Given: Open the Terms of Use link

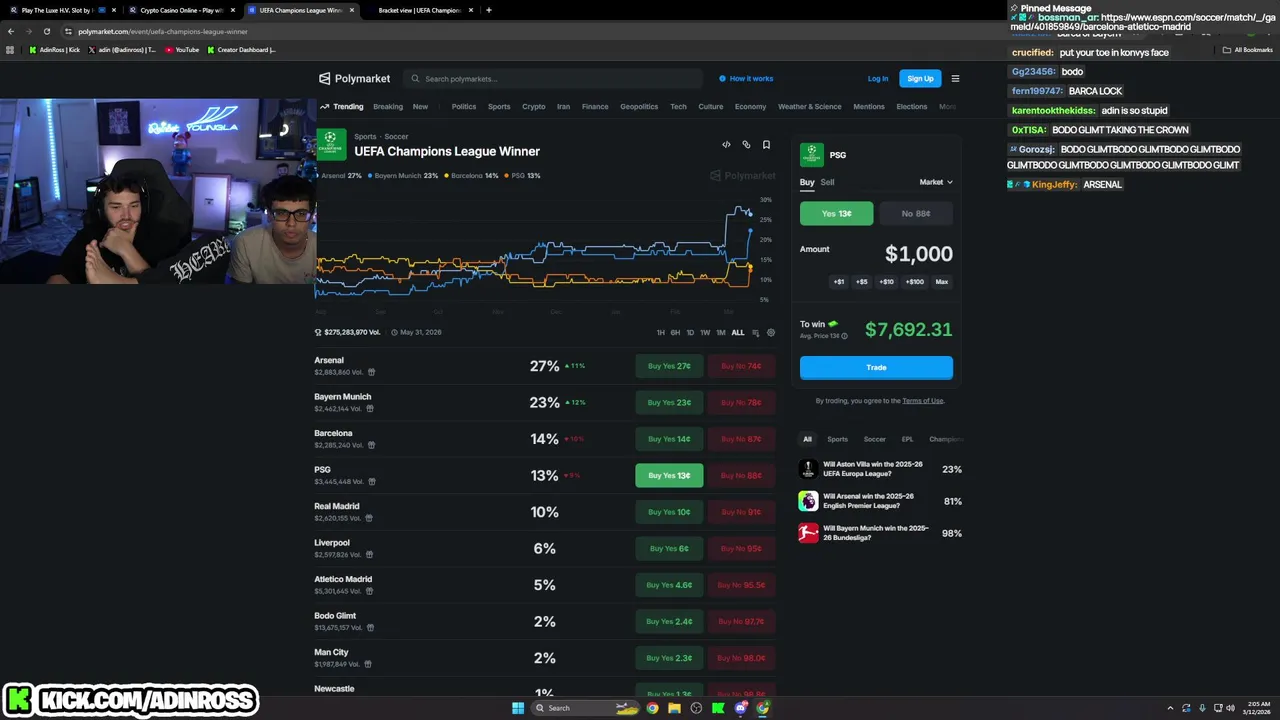Looking at the screenshot, I should coord(923,401).
